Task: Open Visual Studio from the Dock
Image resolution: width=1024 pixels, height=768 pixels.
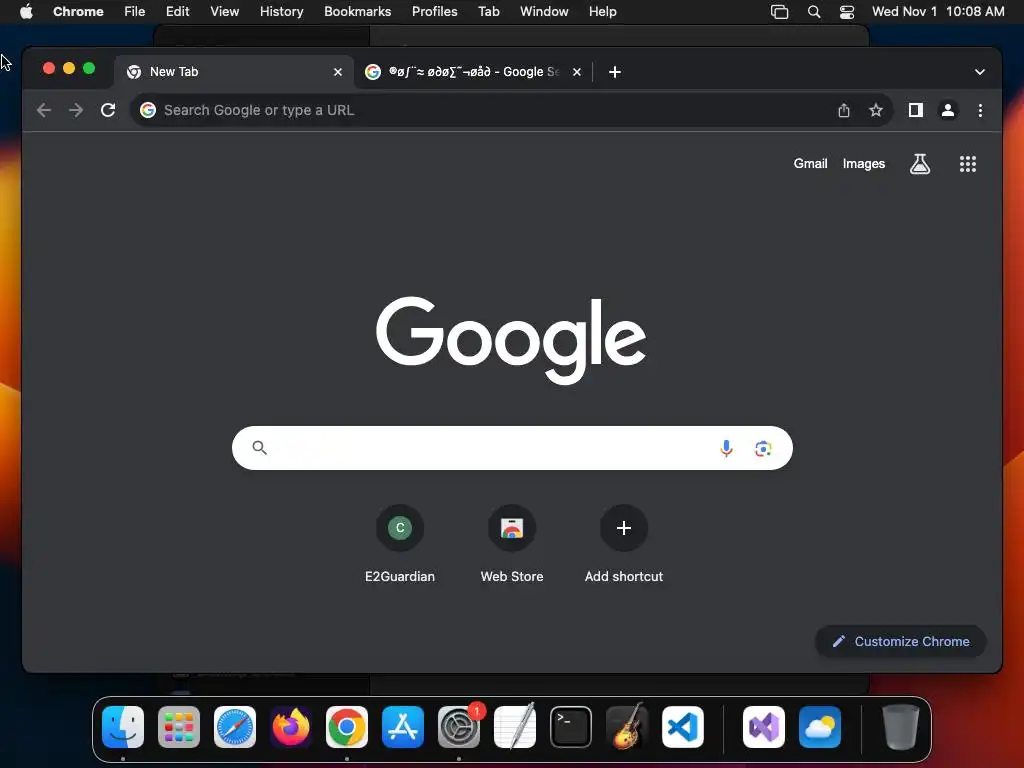Action: coord(764,727)
